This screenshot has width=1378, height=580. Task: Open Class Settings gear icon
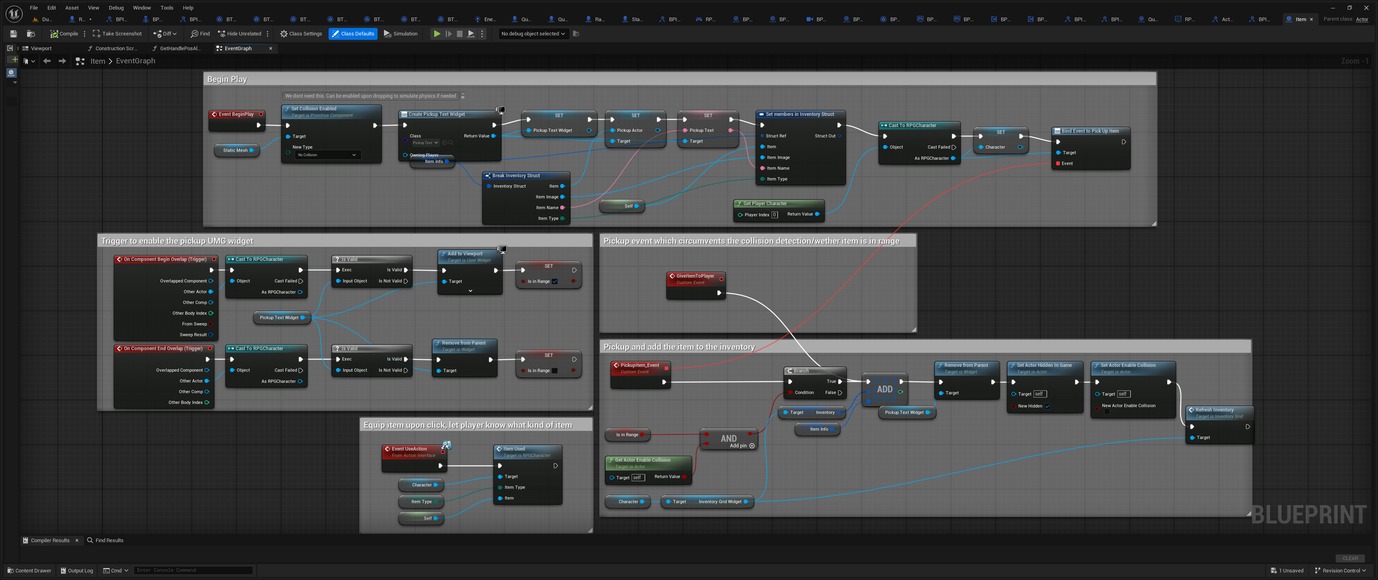coord(284,34)
